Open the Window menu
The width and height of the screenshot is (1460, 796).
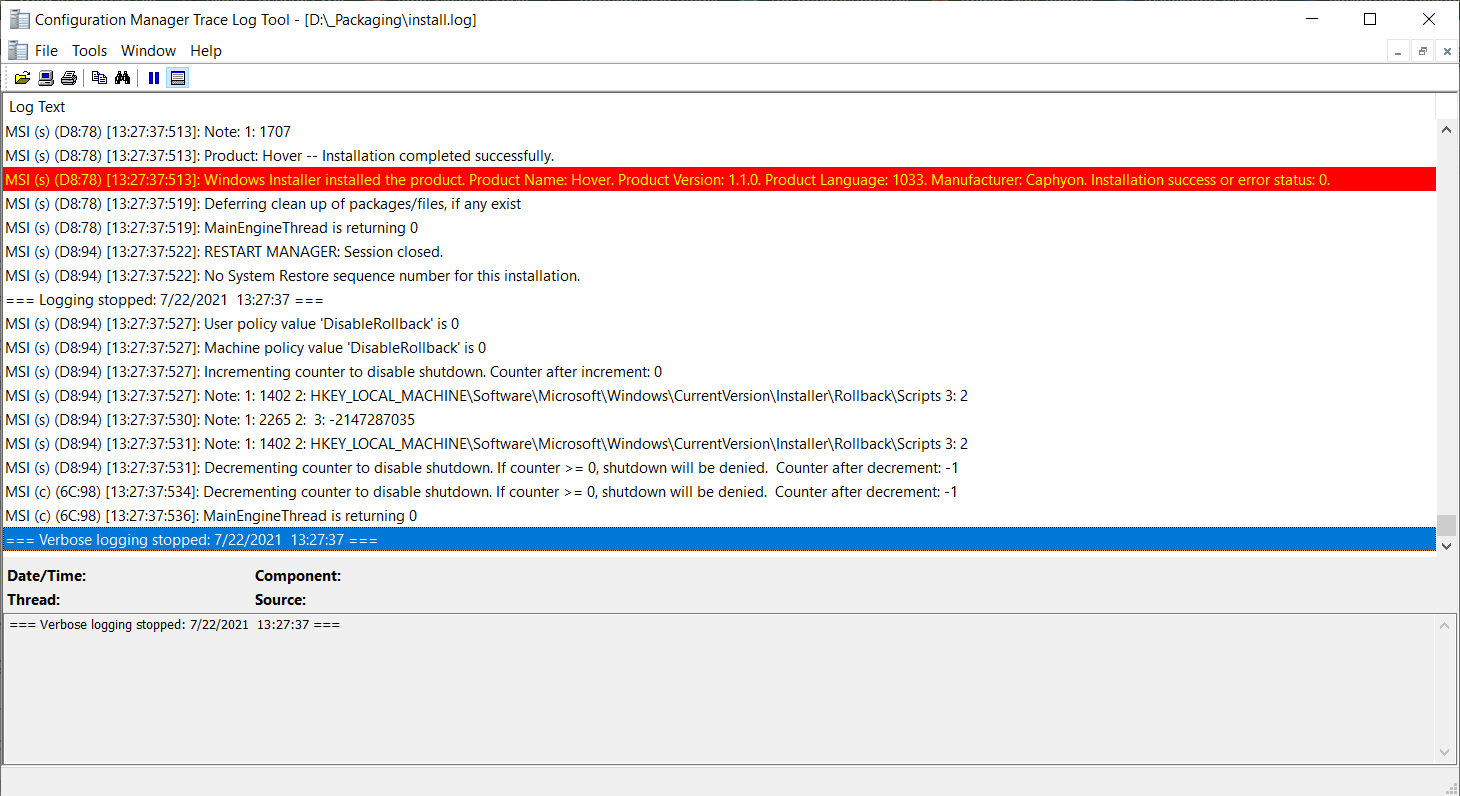click(148, 51)
